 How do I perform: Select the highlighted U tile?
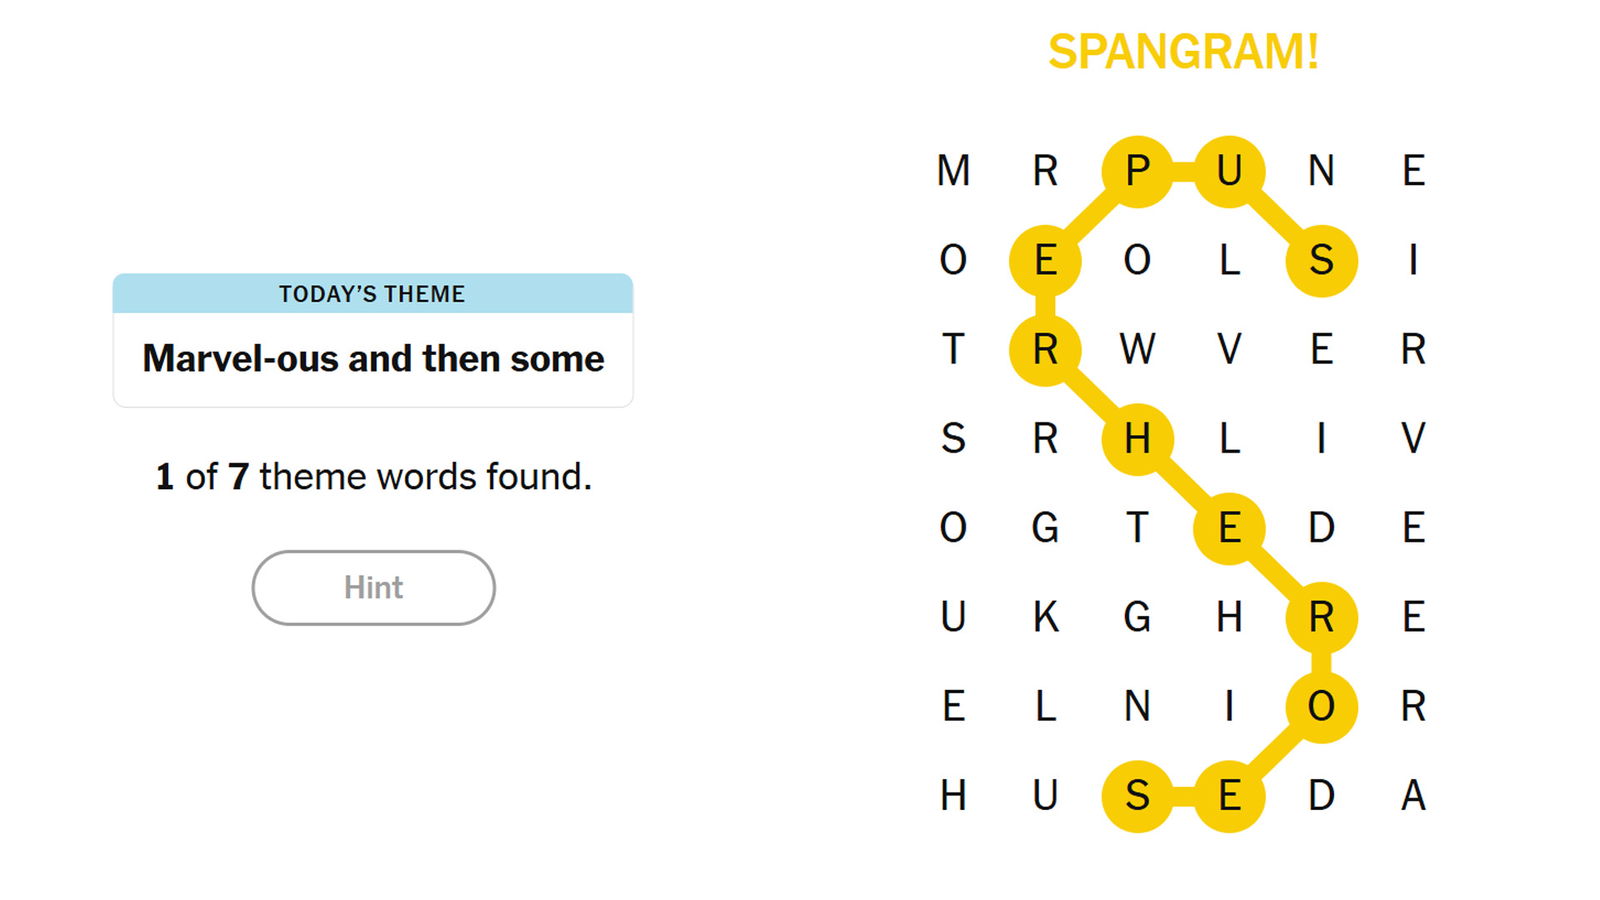pos(1229,171)
